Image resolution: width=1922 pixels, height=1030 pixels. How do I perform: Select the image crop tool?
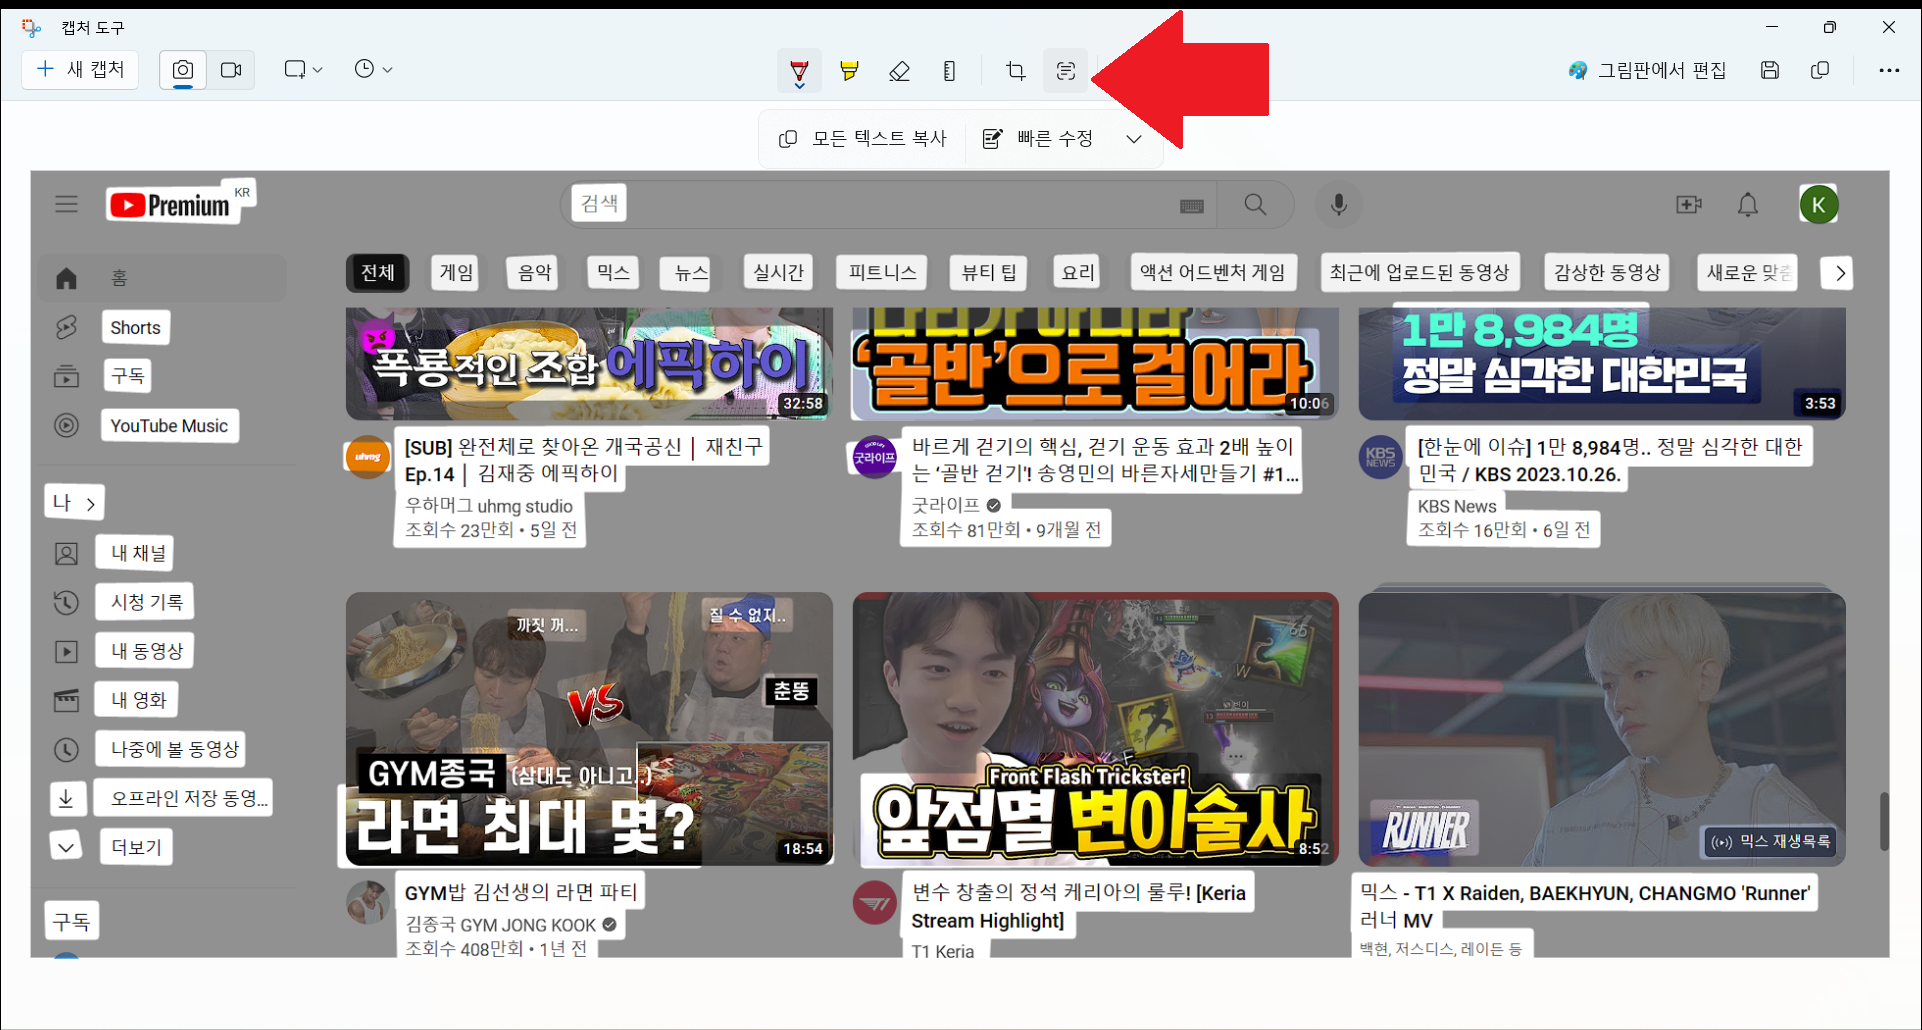1016,71
